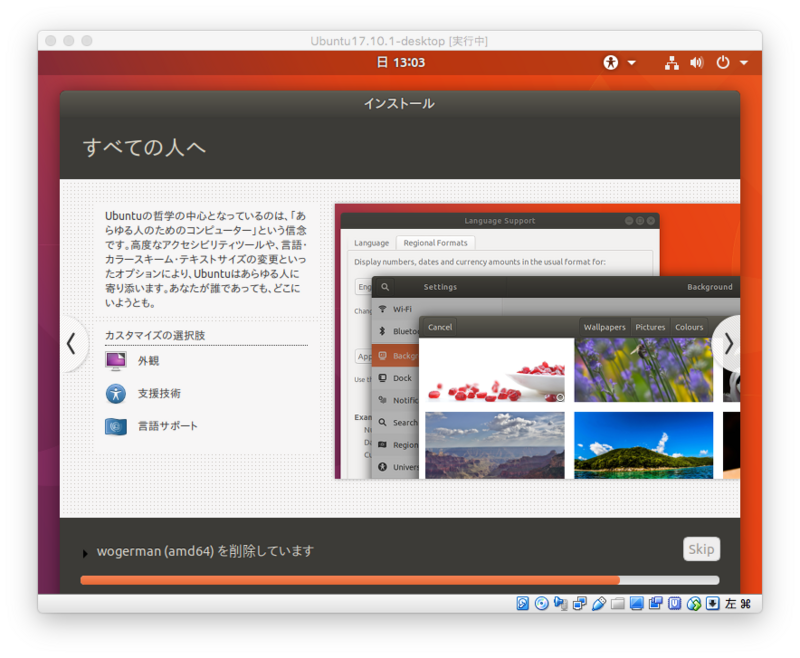Screen dimensions: 800x658
Task: Click the keyboard capture down-arrow indicator
Action: point(713,603)
